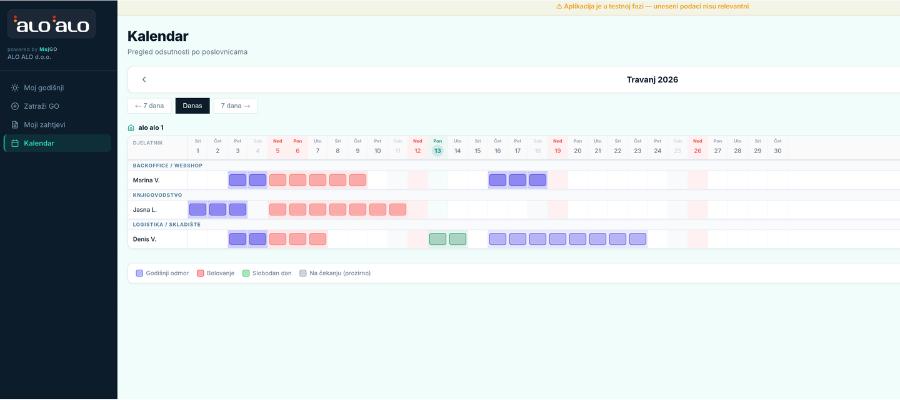Click the Godišnji odmor purple legend swatch
Screen dimensions: 900x400
pyautogui.click(x=140, y=272)
